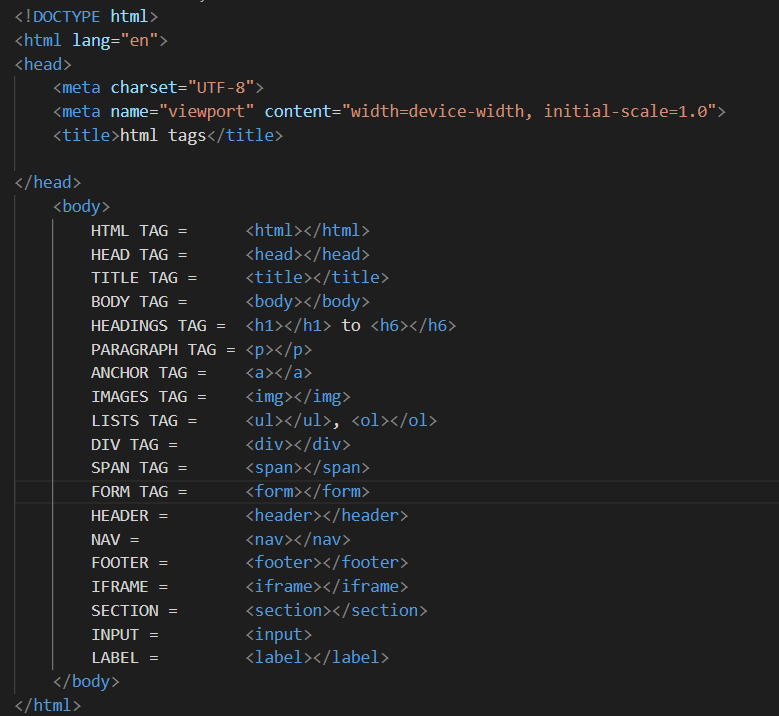779x716 pixels.
Task: Click the <p></p> paragraph tag example
Action: coord(279,350)
